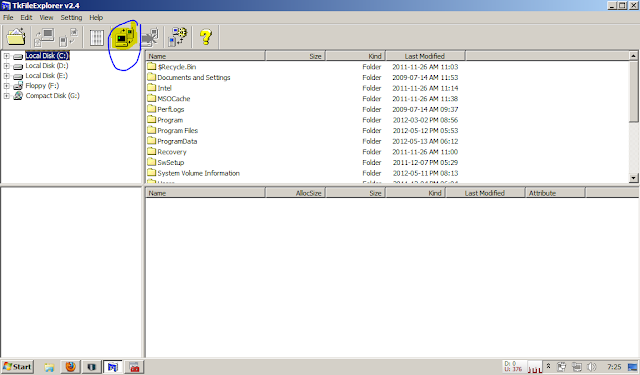Open the Edit menu
The height and width of the screenshot is (375, 640).
pos(26,18)
